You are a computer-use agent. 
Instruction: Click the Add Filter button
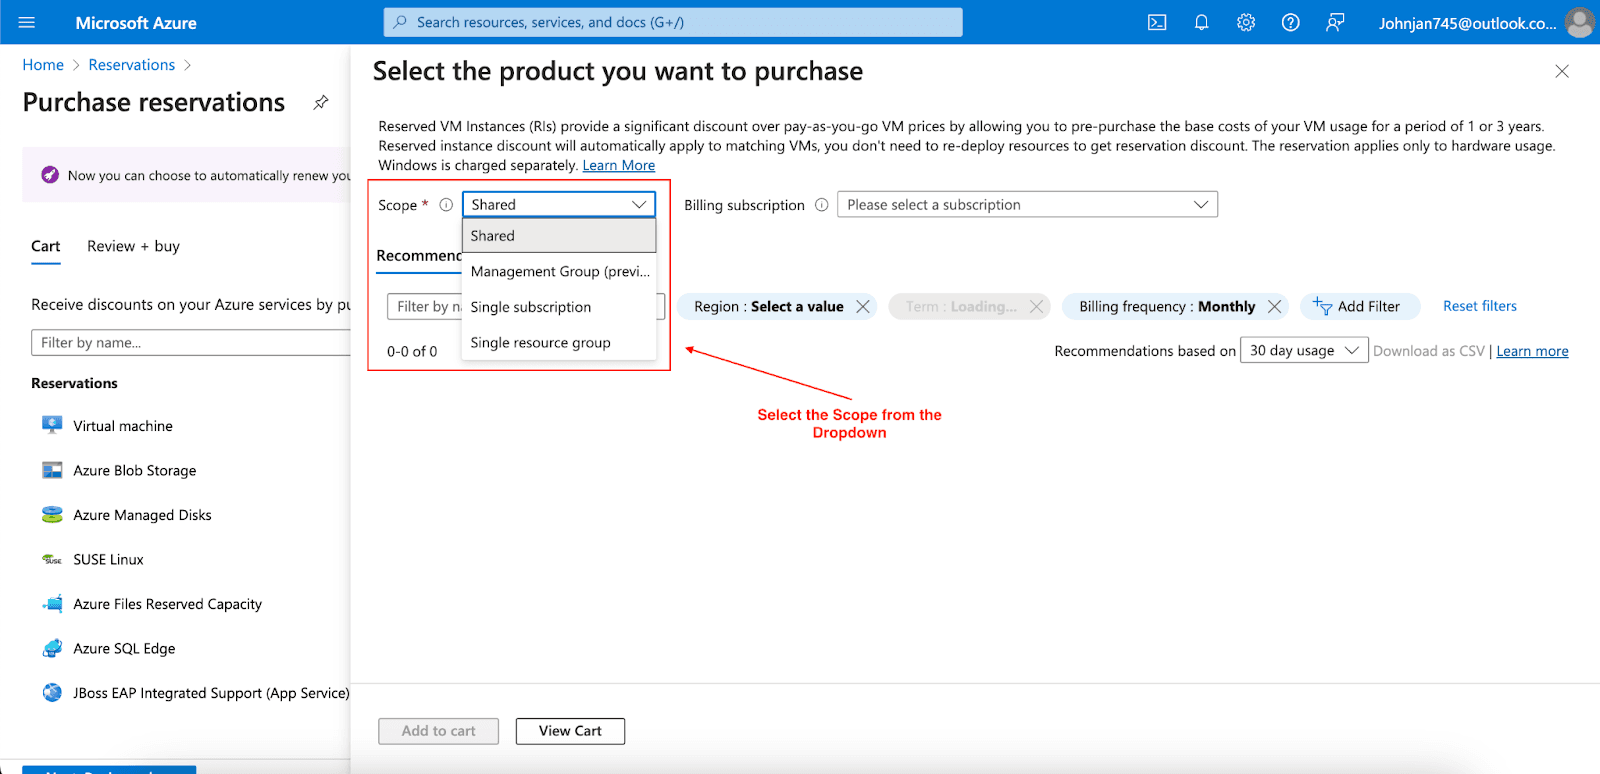point(1360,306)
